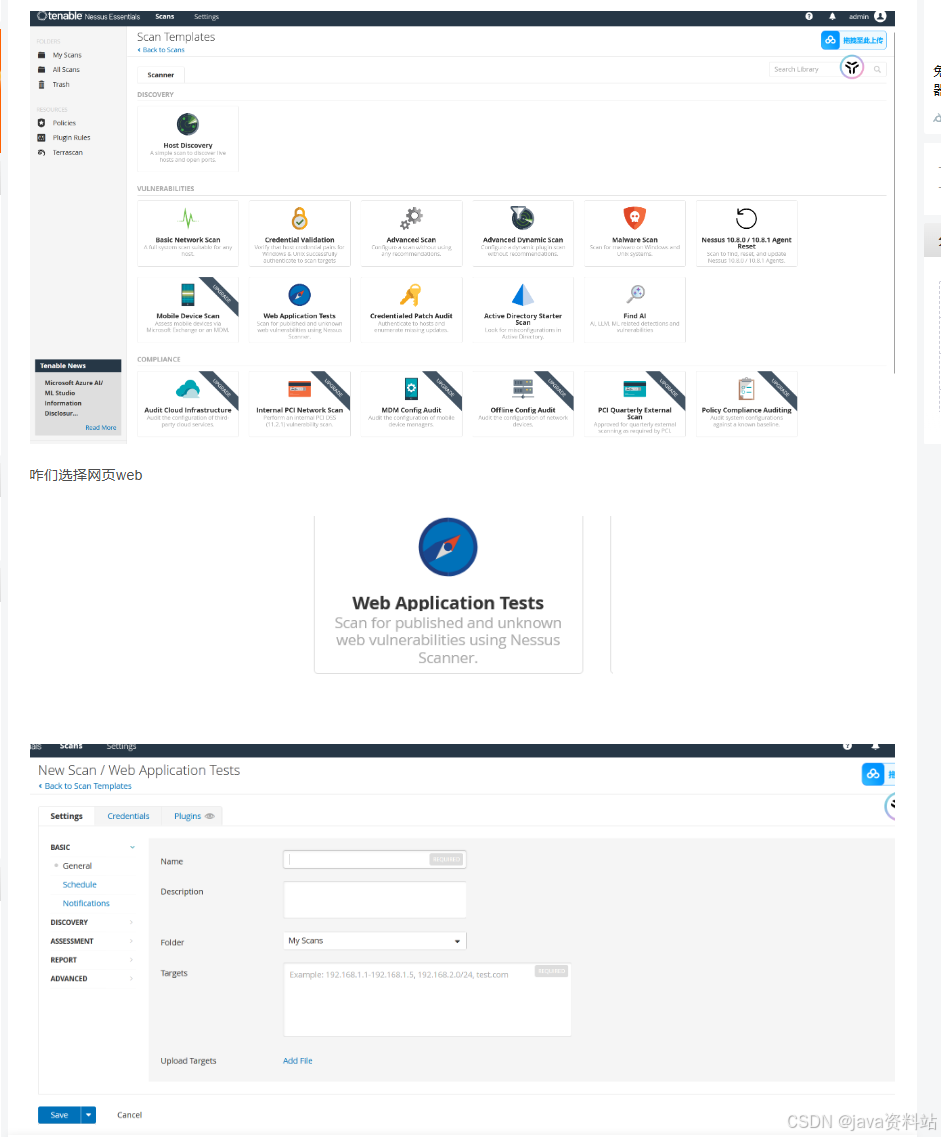941x1137 pixels.
Task: Click the search magnifier in Search Library
Action: (x=877, y=70)
